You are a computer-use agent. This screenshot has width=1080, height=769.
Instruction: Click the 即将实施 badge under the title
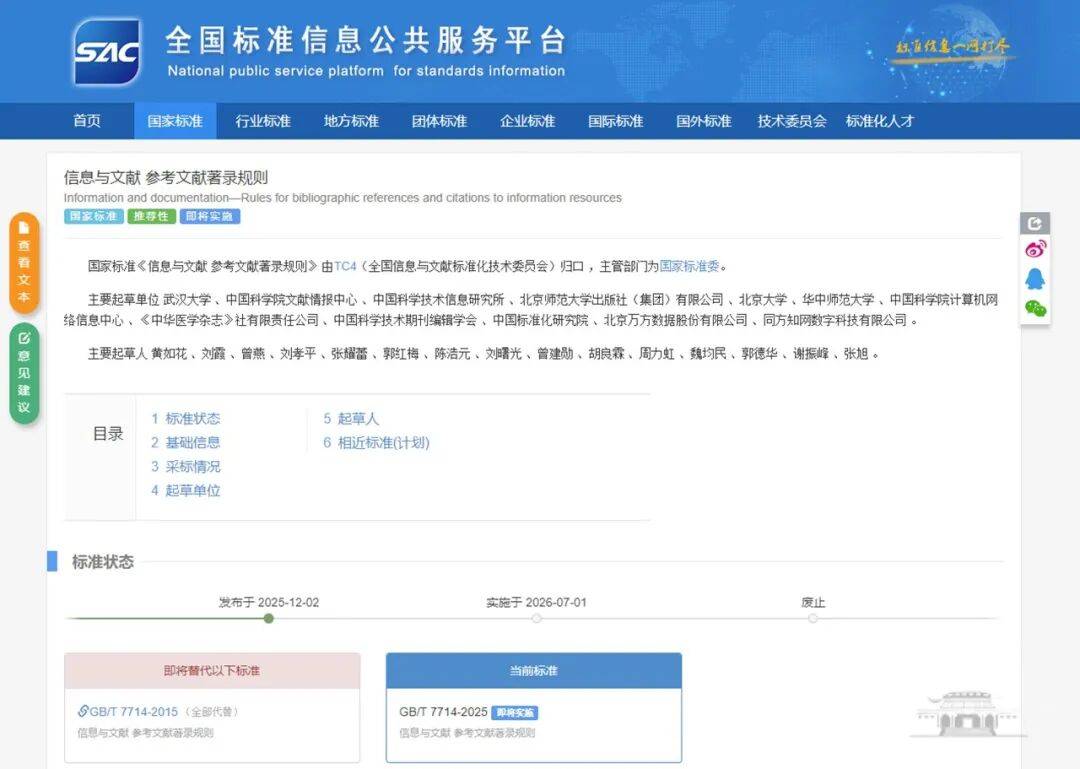point(209,216)
